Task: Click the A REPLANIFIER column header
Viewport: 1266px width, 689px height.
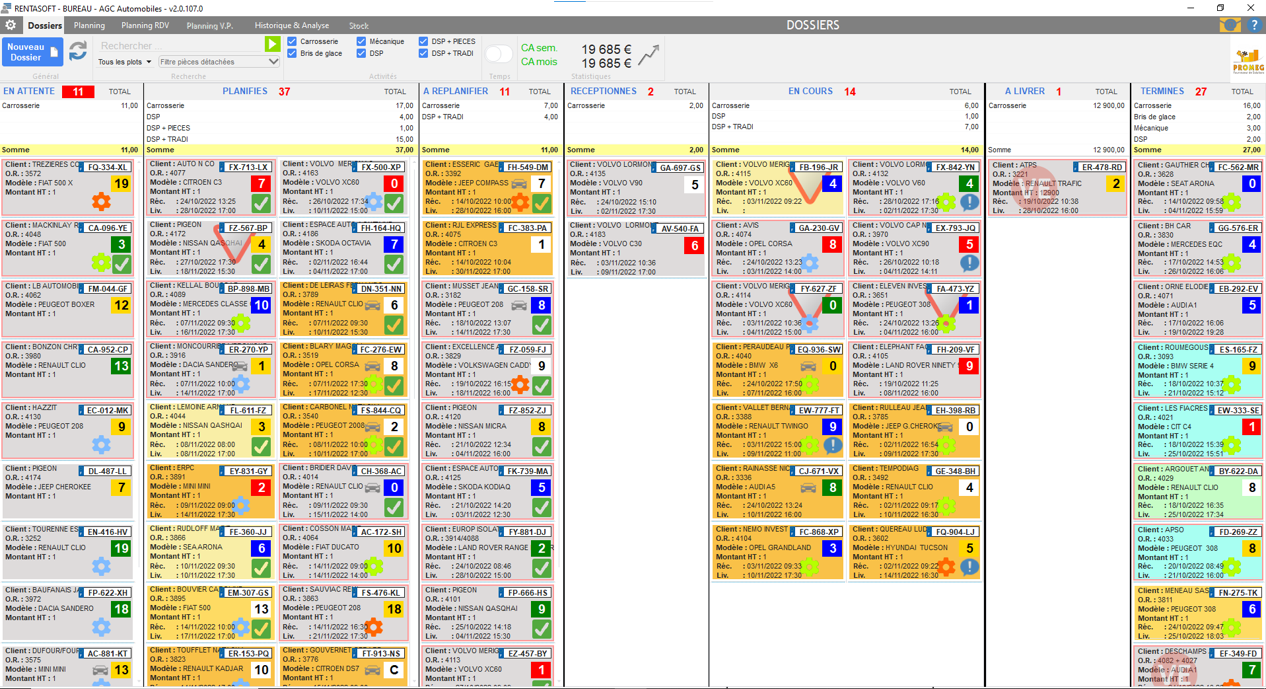Action: (x=456, y=91)
